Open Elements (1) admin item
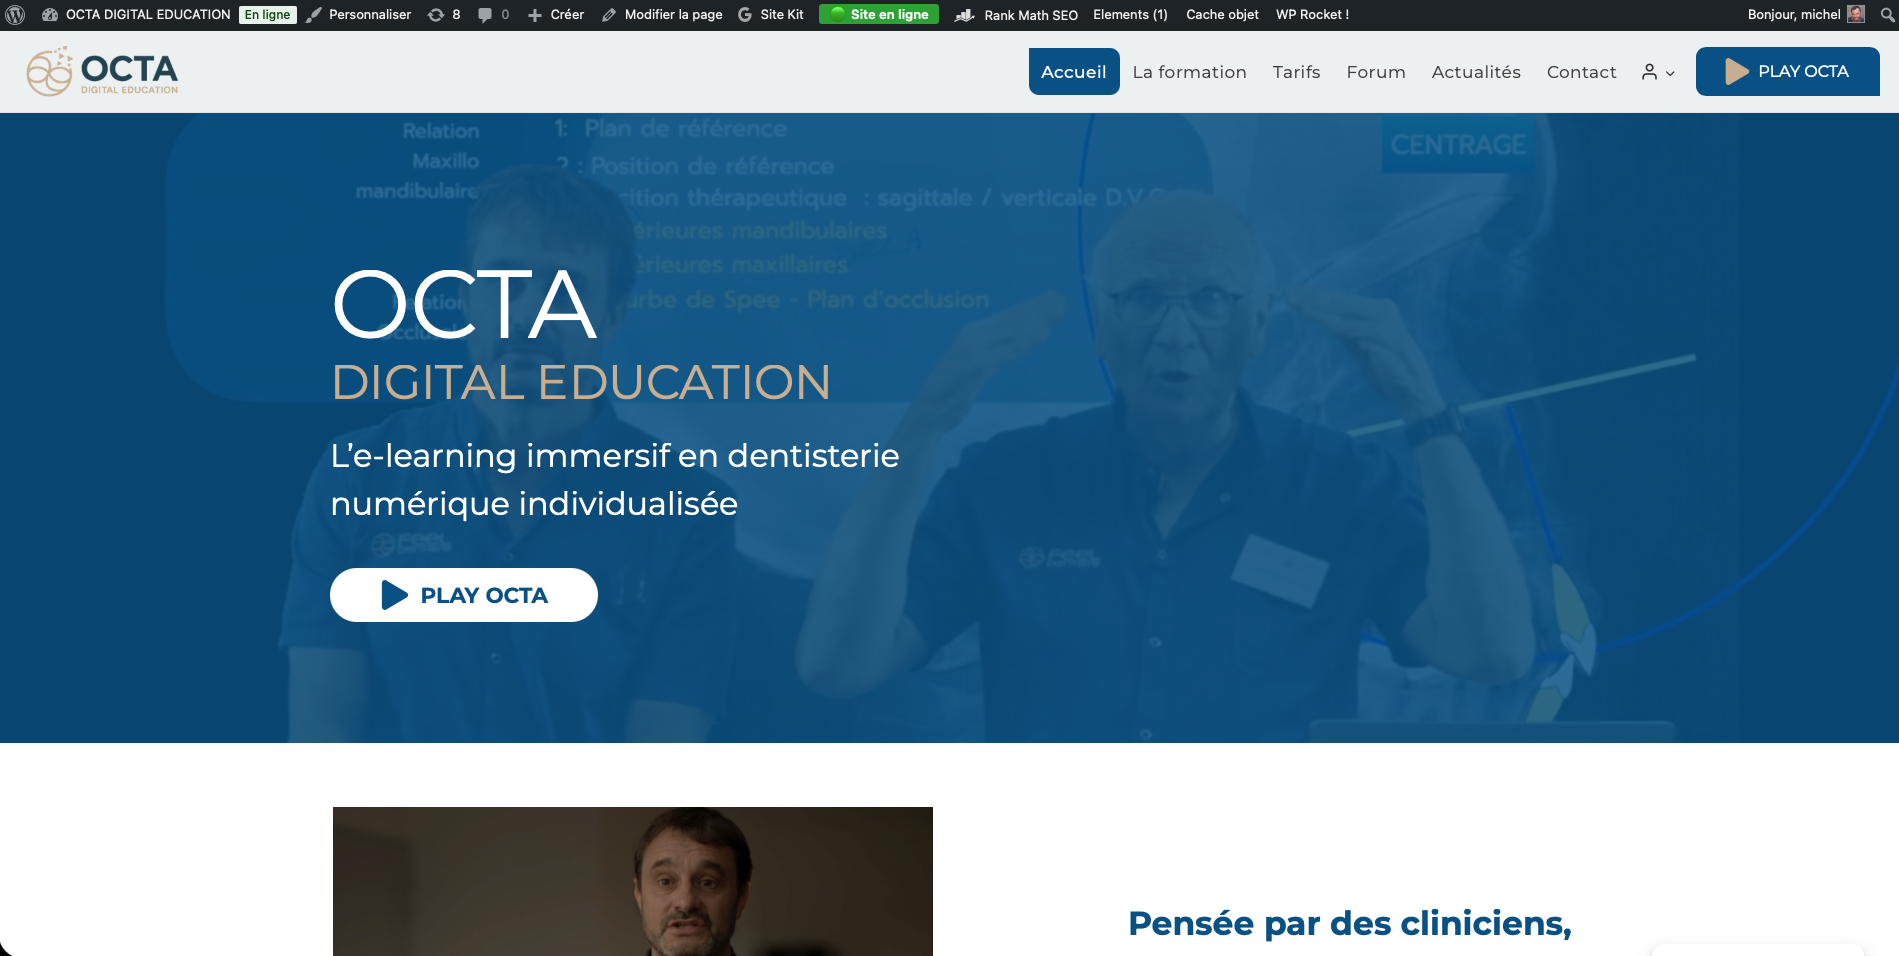This screenshot has height=956, width=1899. coord(1130,15)
